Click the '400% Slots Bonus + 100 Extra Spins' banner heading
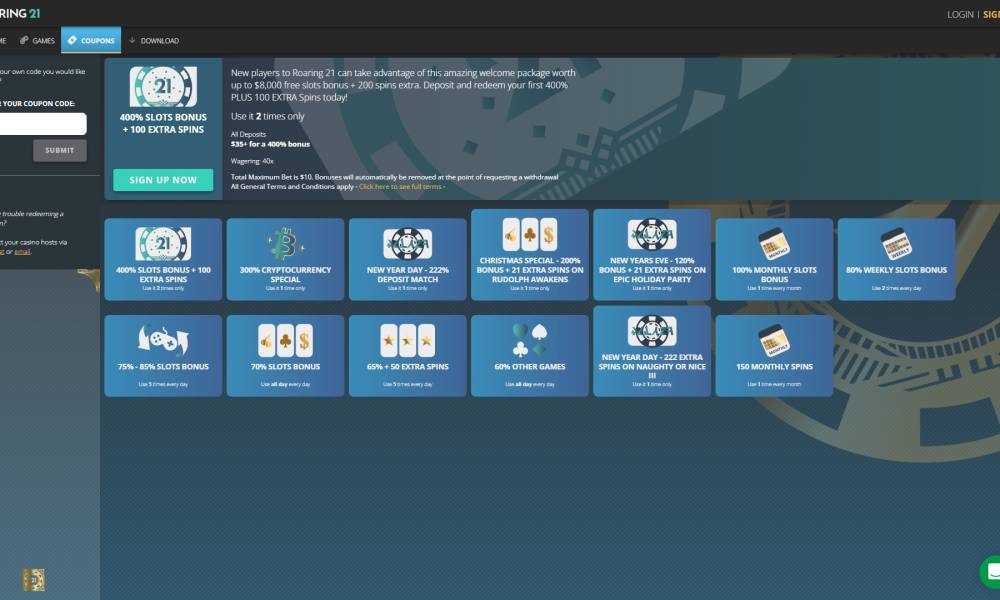Screen dimensions: 1000x600 163,123
